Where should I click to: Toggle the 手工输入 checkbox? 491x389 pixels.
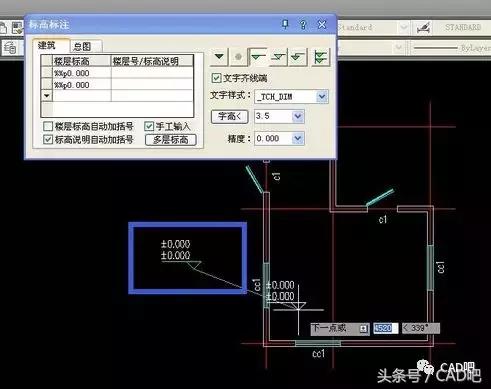point(149,126)
